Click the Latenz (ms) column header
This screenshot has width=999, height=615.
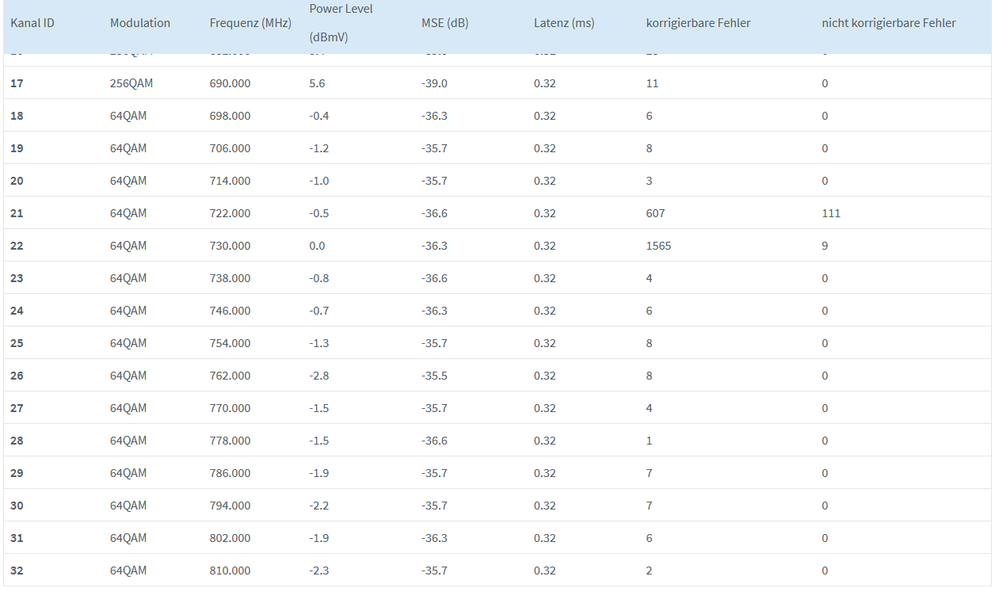(x=564, y=23)
